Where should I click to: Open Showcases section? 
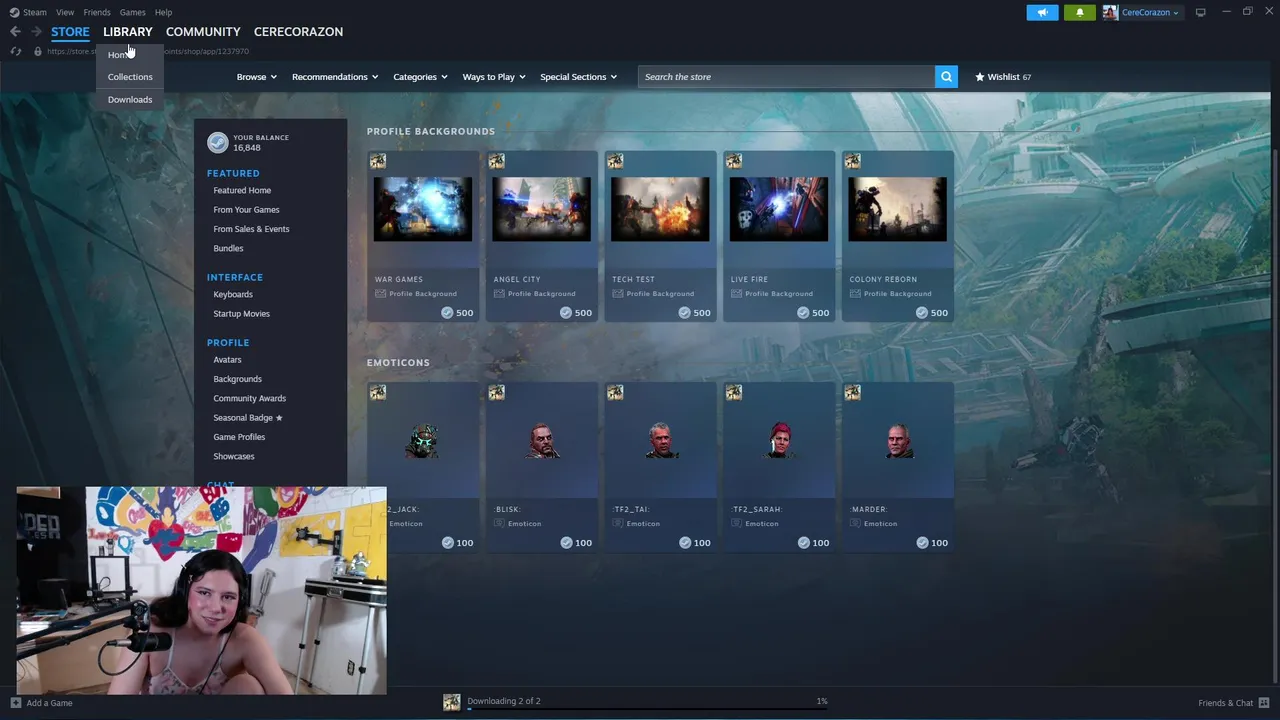click(x=234, y=457)
